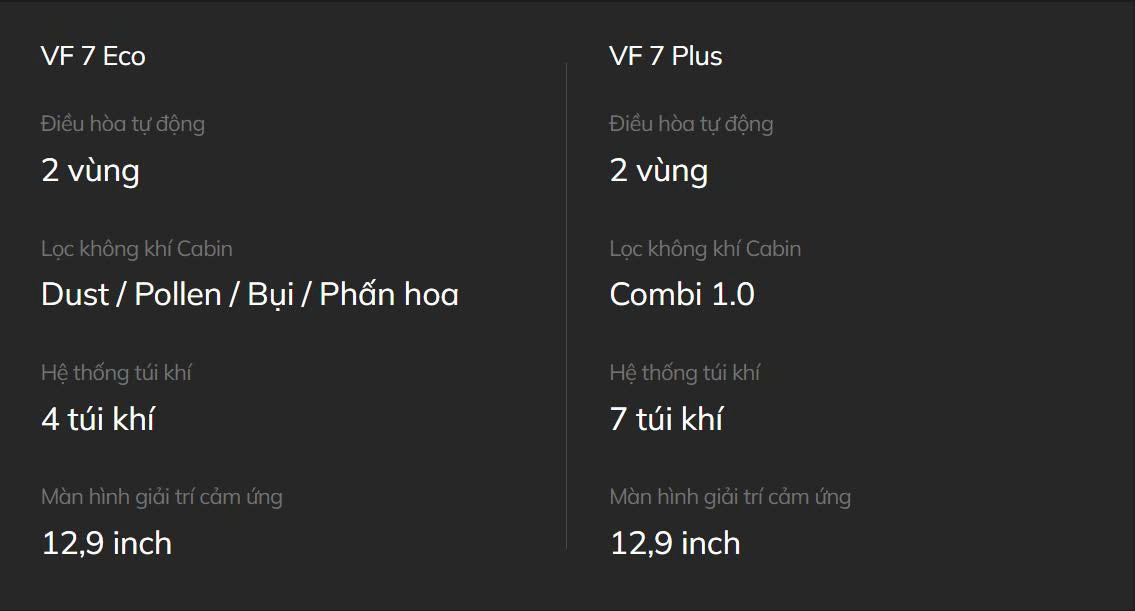The width and height of the screenshot is (1135, 611).
Task: Select the VF 7 Eco heading
Action: (93, 56)
